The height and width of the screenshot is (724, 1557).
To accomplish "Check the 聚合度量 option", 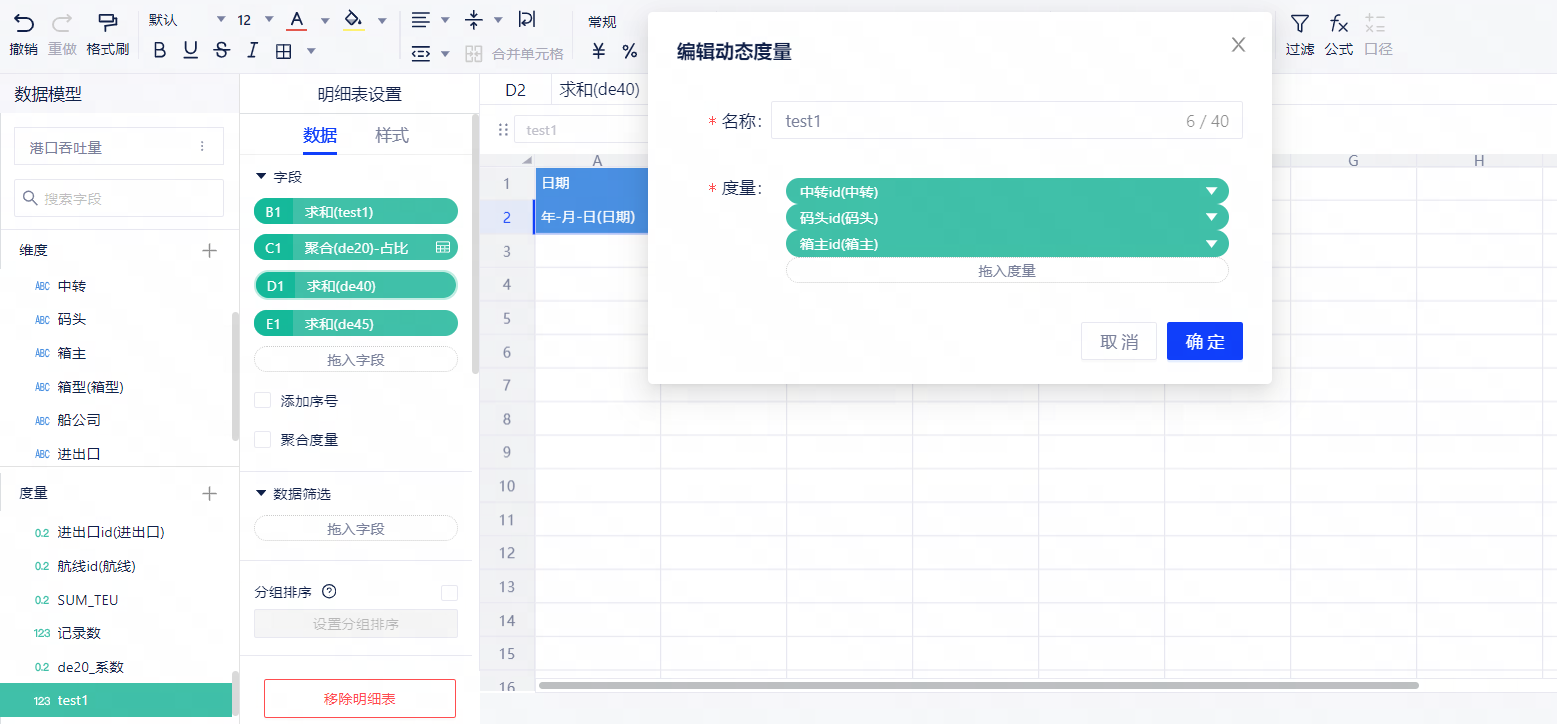I will [263, 439].
